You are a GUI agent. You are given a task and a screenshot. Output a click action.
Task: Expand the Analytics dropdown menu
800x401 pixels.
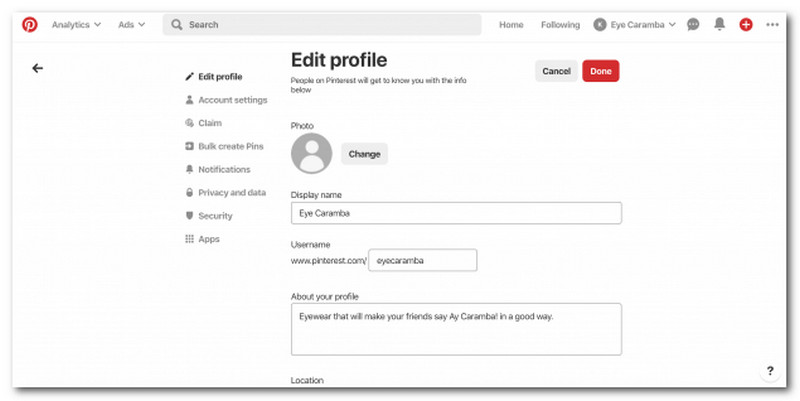point(76,25)
